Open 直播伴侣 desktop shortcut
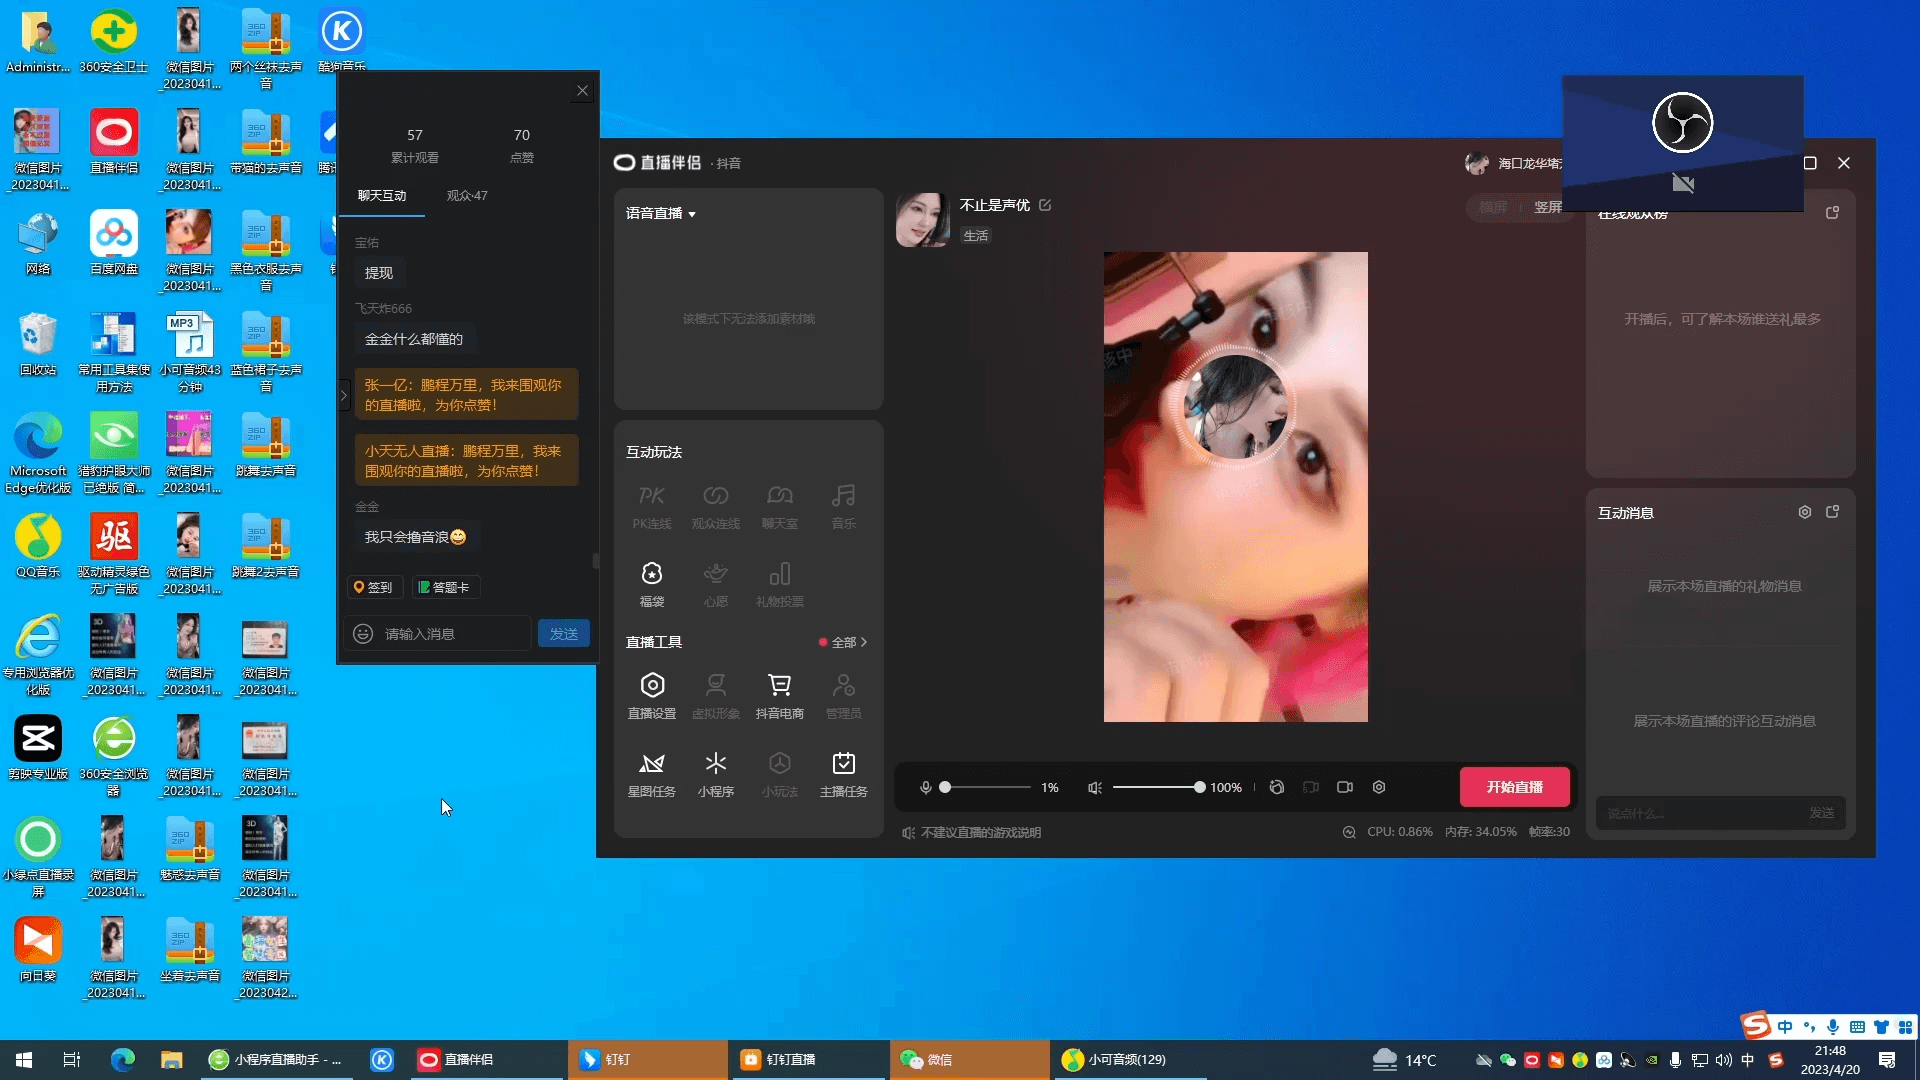Image resolution: width=1920 pixels, height=1080 pixels. pos(114,141)
